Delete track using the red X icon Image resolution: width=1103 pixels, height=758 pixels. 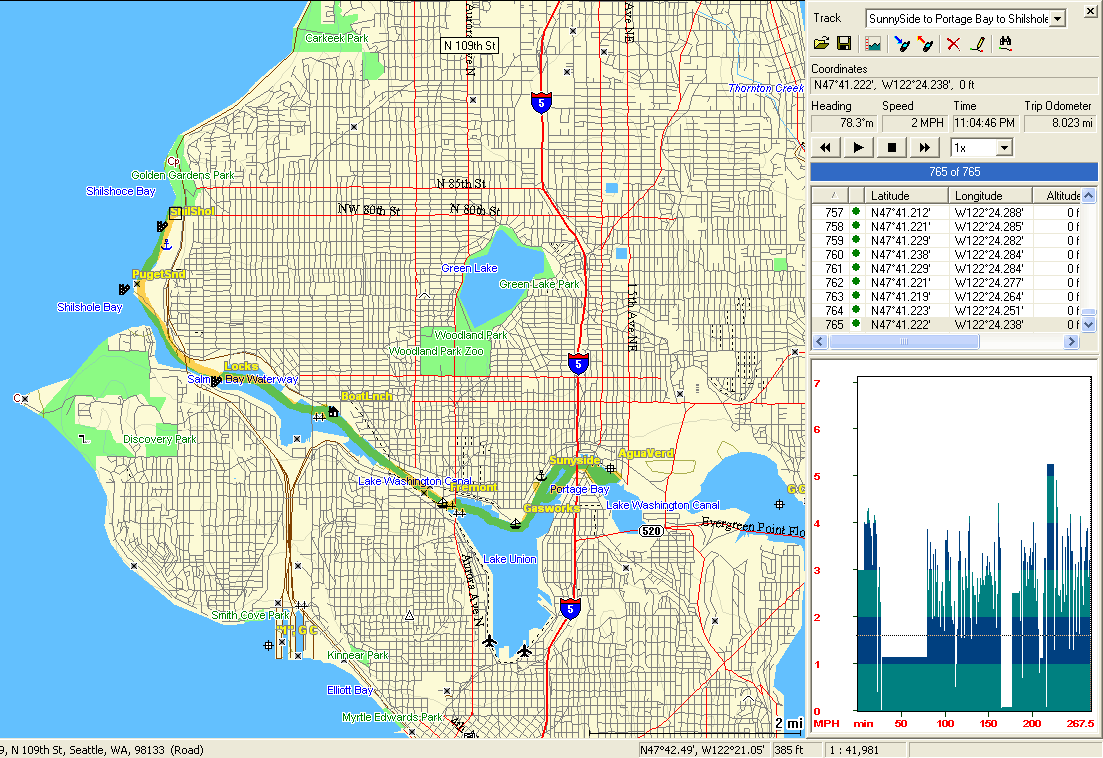coord(954,44)
